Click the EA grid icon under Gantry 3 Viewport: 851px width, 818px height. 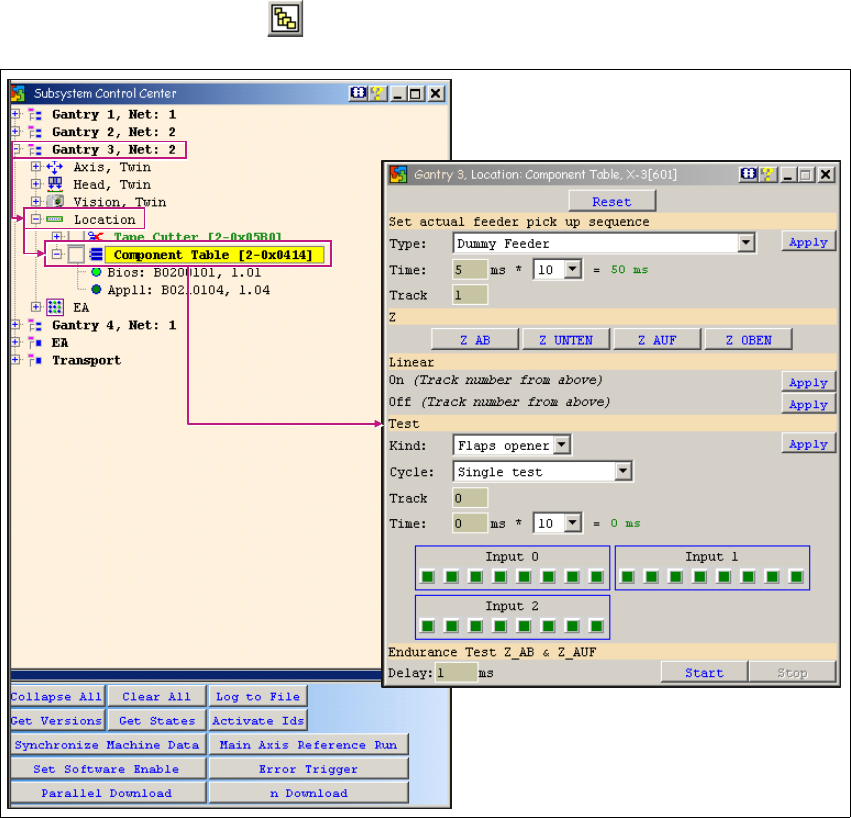(56, 307)
